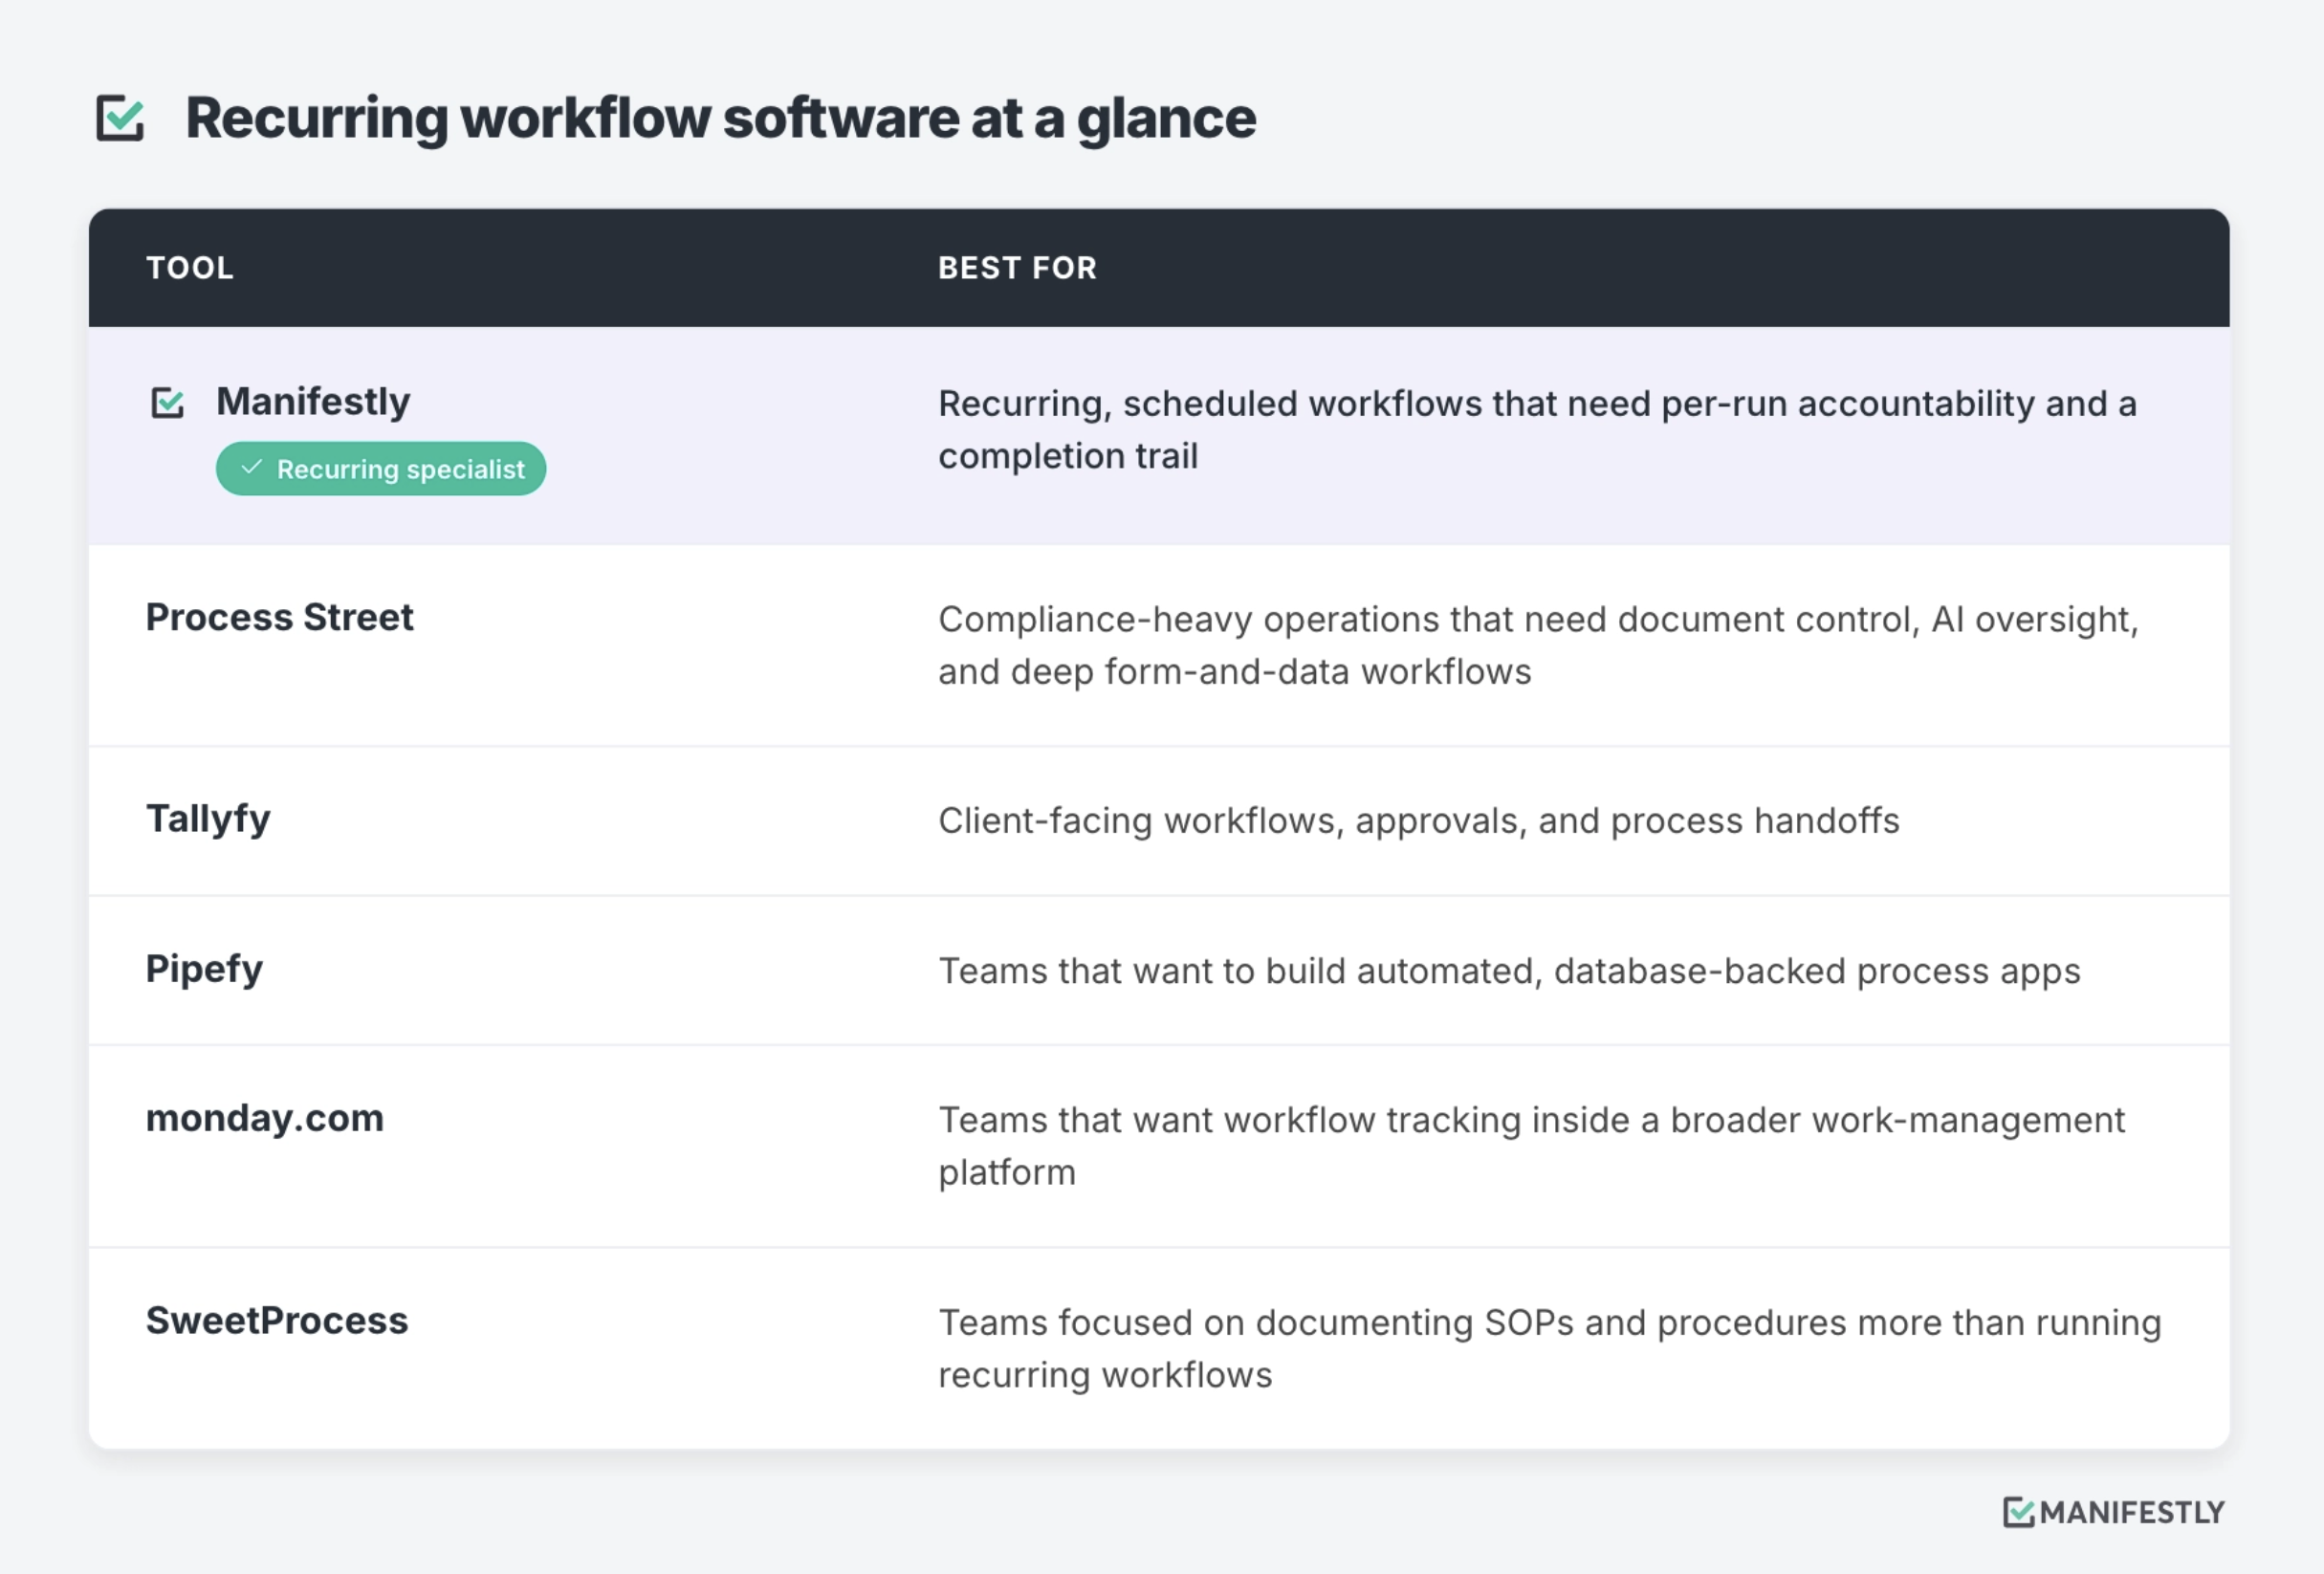Click the 'Client-facing workflows, approvals' description for Tallyfy
This screenshot has width=2324, height=1574.
[x=1418, y=821]
